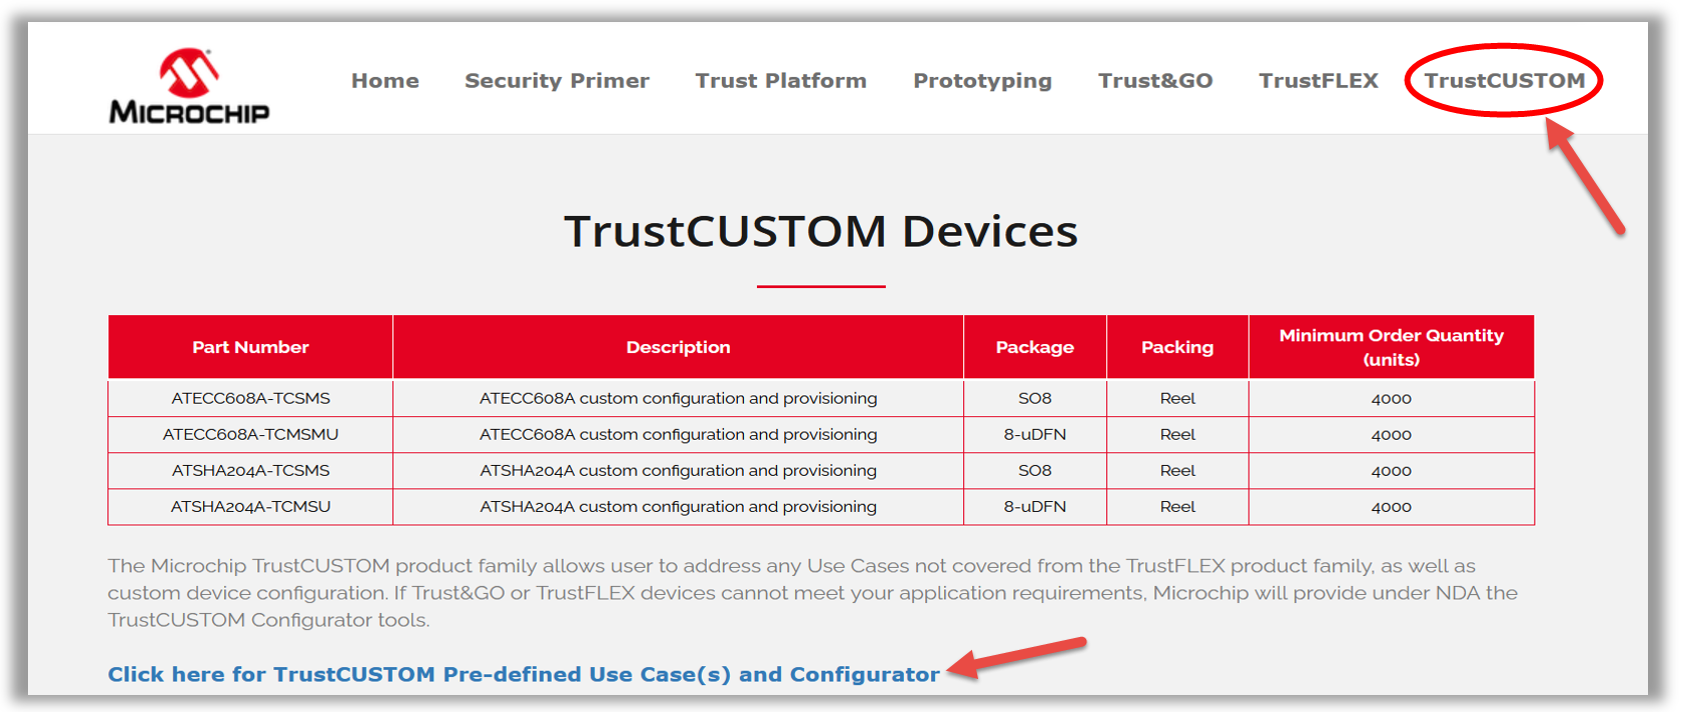Image resolution: width=1681 pixels, height=712 pixels.
Task: Click the Packing column header
Action: point(1177,347)
